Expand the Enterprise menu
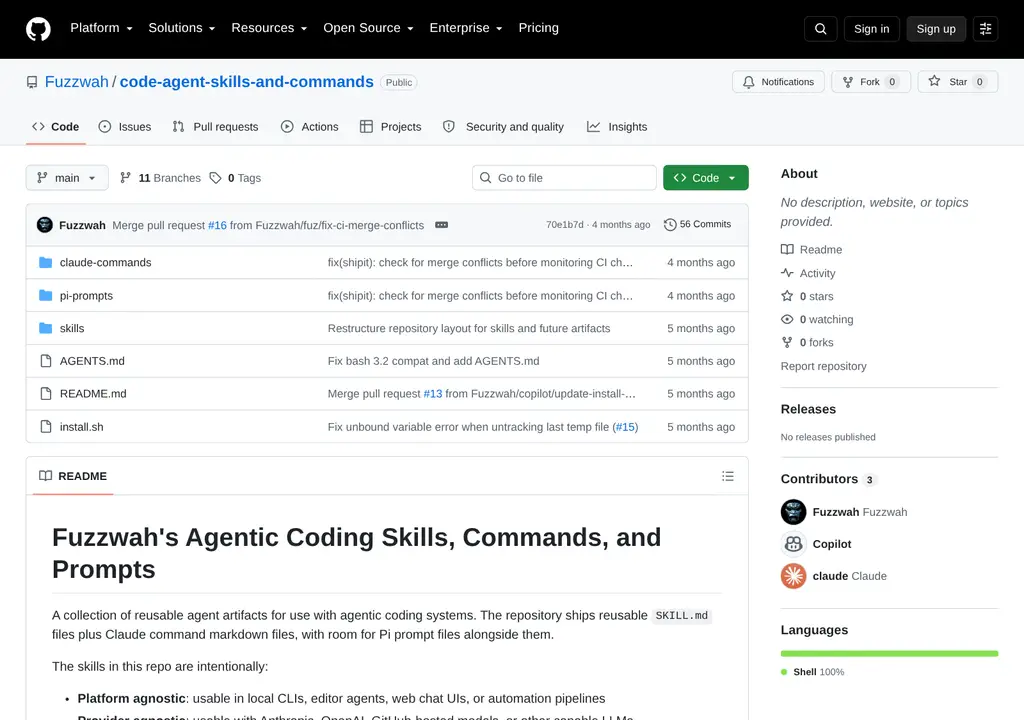The width and height of the screenshot is (1024, 720). (466, 28)
